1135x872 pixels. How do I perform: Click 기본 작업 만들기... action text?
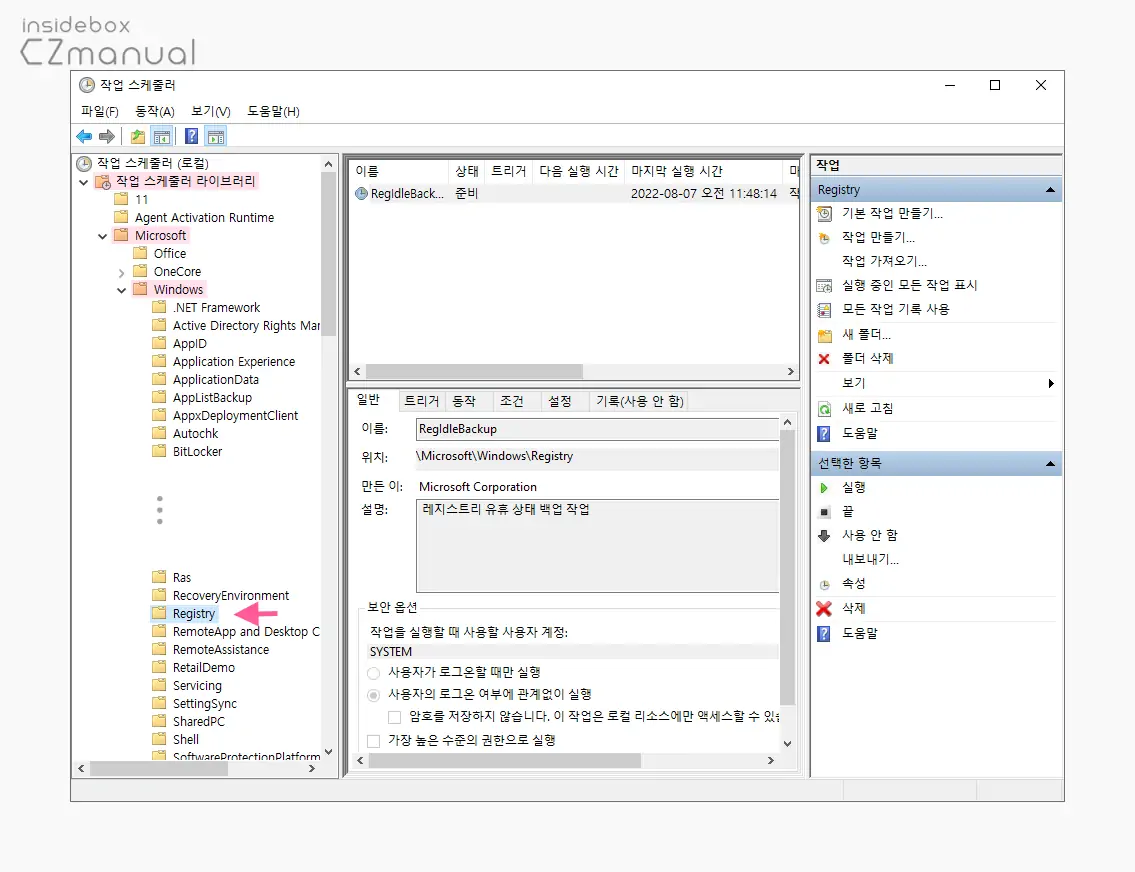(x=892, y=213)
